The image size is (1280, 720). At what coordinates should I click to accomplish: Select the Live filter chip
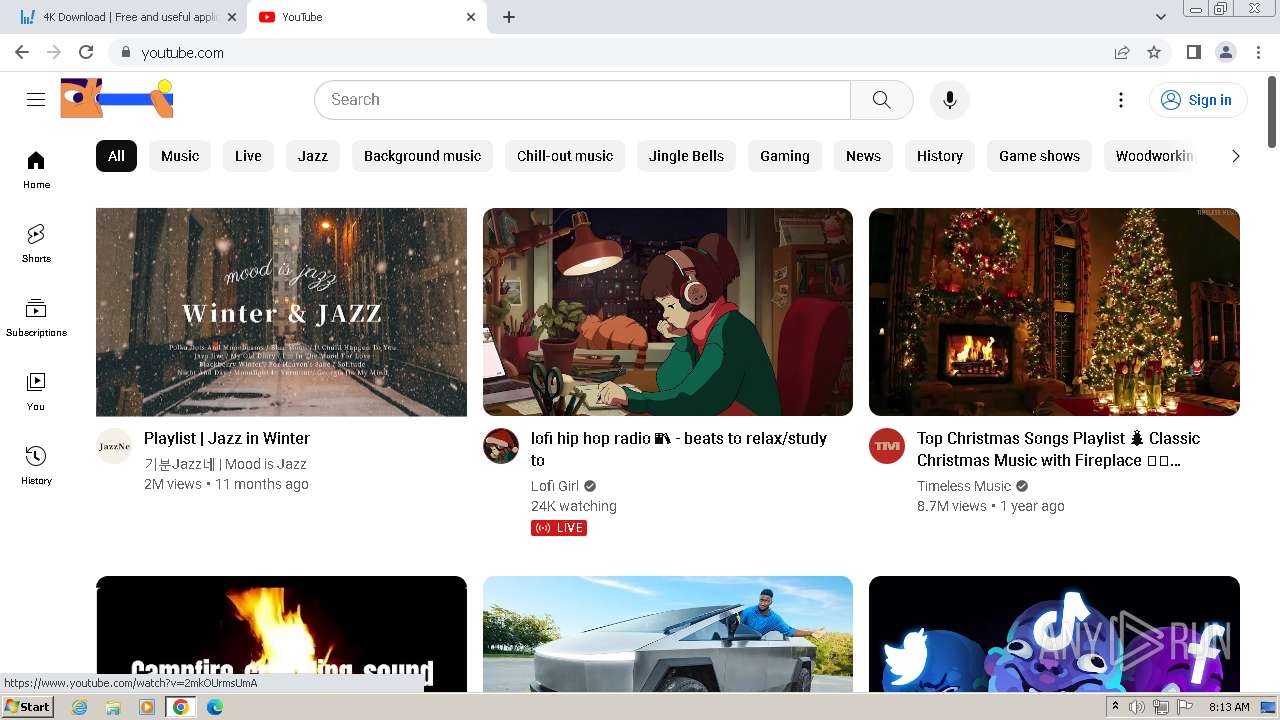point(248,156)
